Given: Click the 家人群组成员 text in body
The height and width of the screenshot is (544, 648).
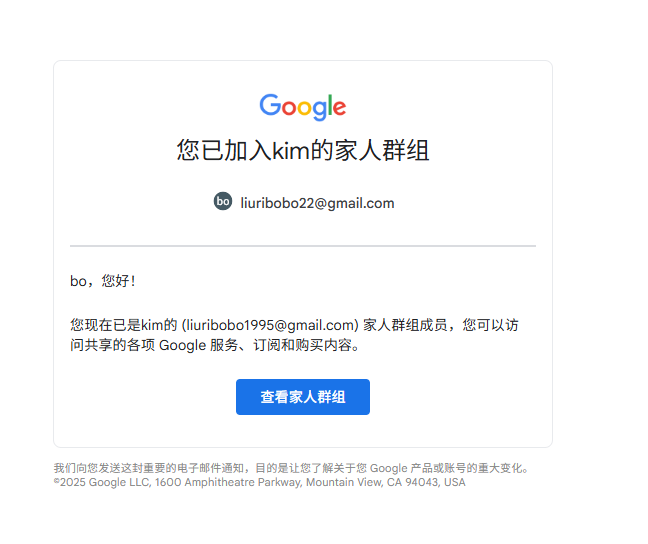Looking at the screenshot, I should pyautogui.click(x=405, y=325).
